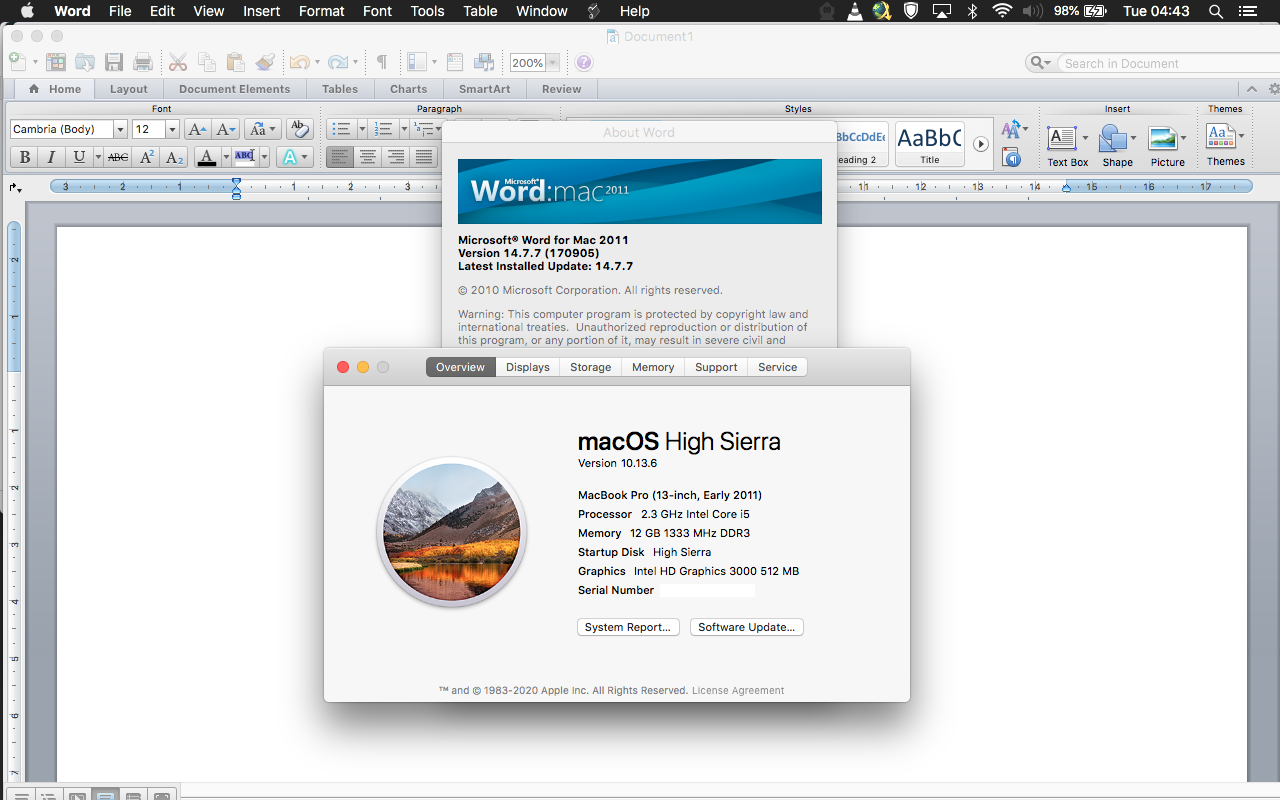Open the Toolbox icon in toolbar
1280x800 pixels.
(x=455, y=62)
